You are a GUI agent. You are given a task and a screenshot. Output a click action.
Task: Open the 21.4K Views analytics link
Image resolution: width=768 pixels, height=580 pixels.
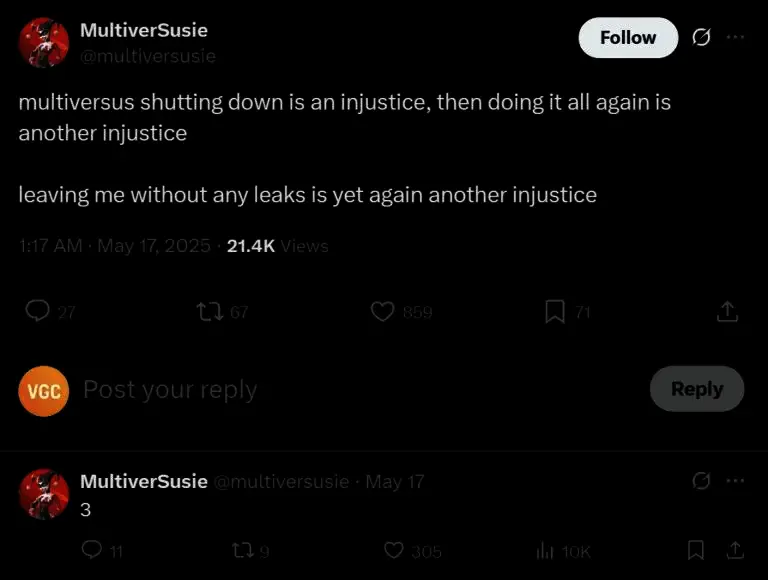(x=277, y=246)
